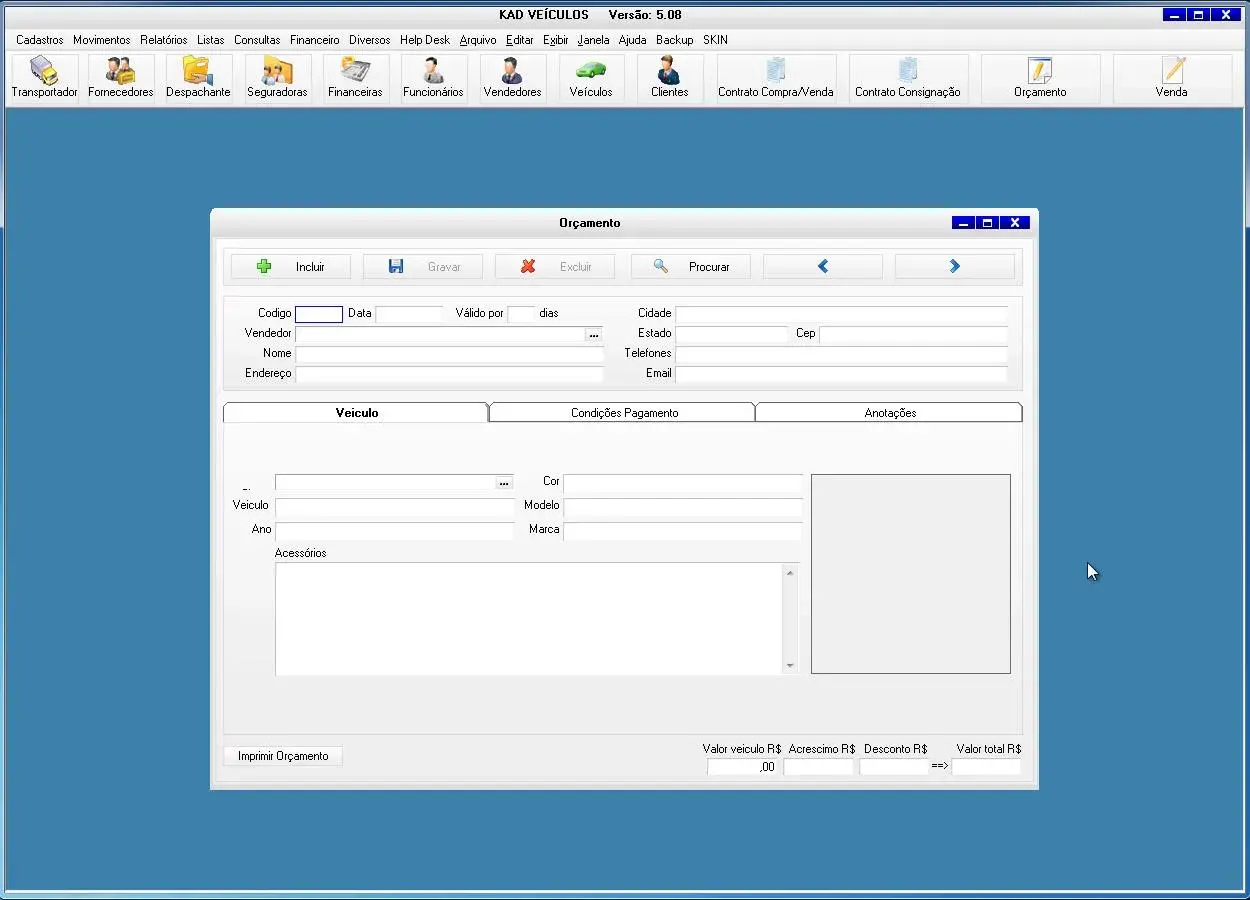Screen dimensions: 1250x900
Task: Open the Transportador truck icon
Action: coord(44,78)
